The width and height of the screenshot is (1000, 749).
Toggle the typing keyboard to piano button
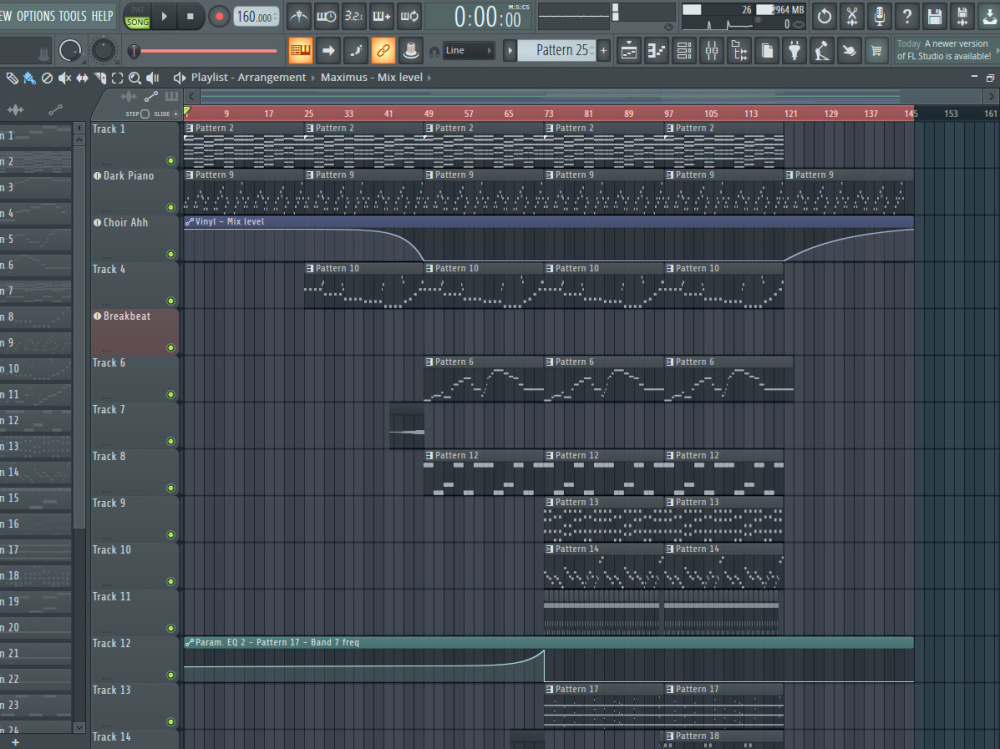coord(300,50)
